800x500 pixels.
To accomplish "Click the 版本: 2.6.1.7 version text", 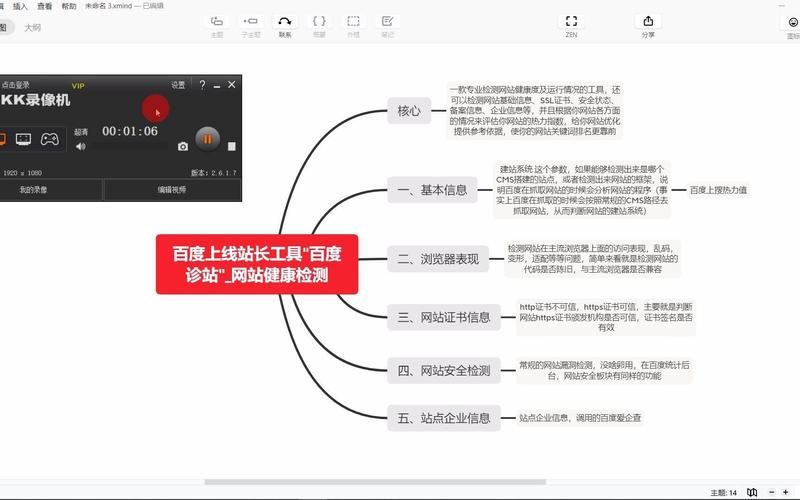I will pos(213,173).
